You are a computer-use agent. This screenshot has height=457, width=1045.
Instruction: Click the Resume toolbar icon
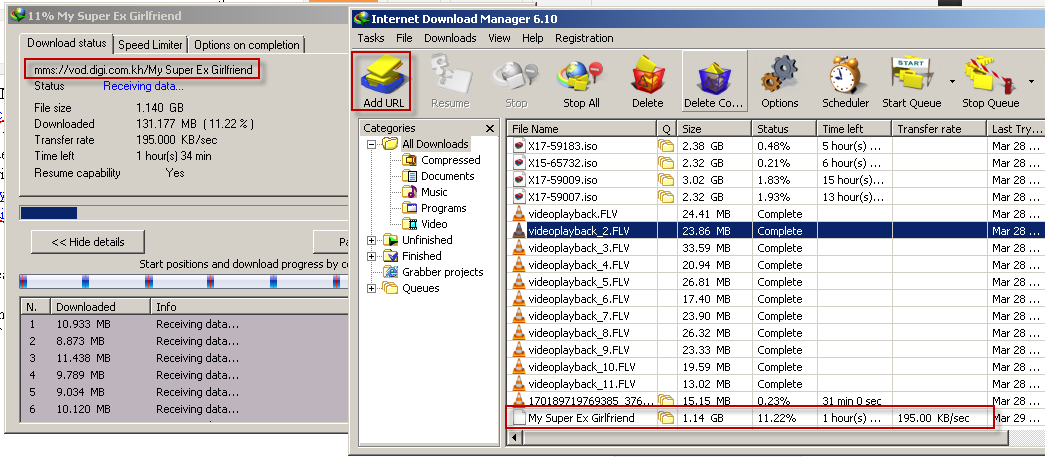point(450,81)
